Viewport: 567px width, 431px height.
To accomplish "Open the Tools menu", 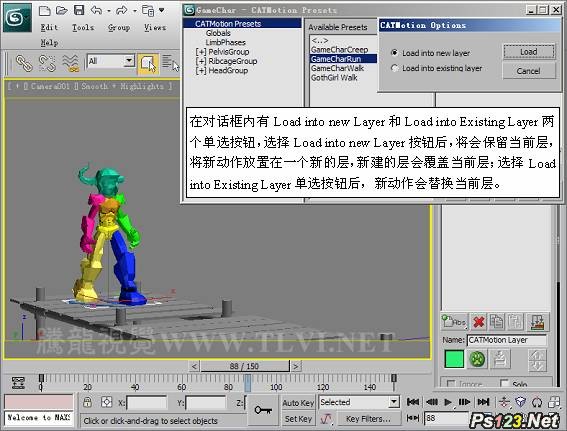I will coord(83,27).
